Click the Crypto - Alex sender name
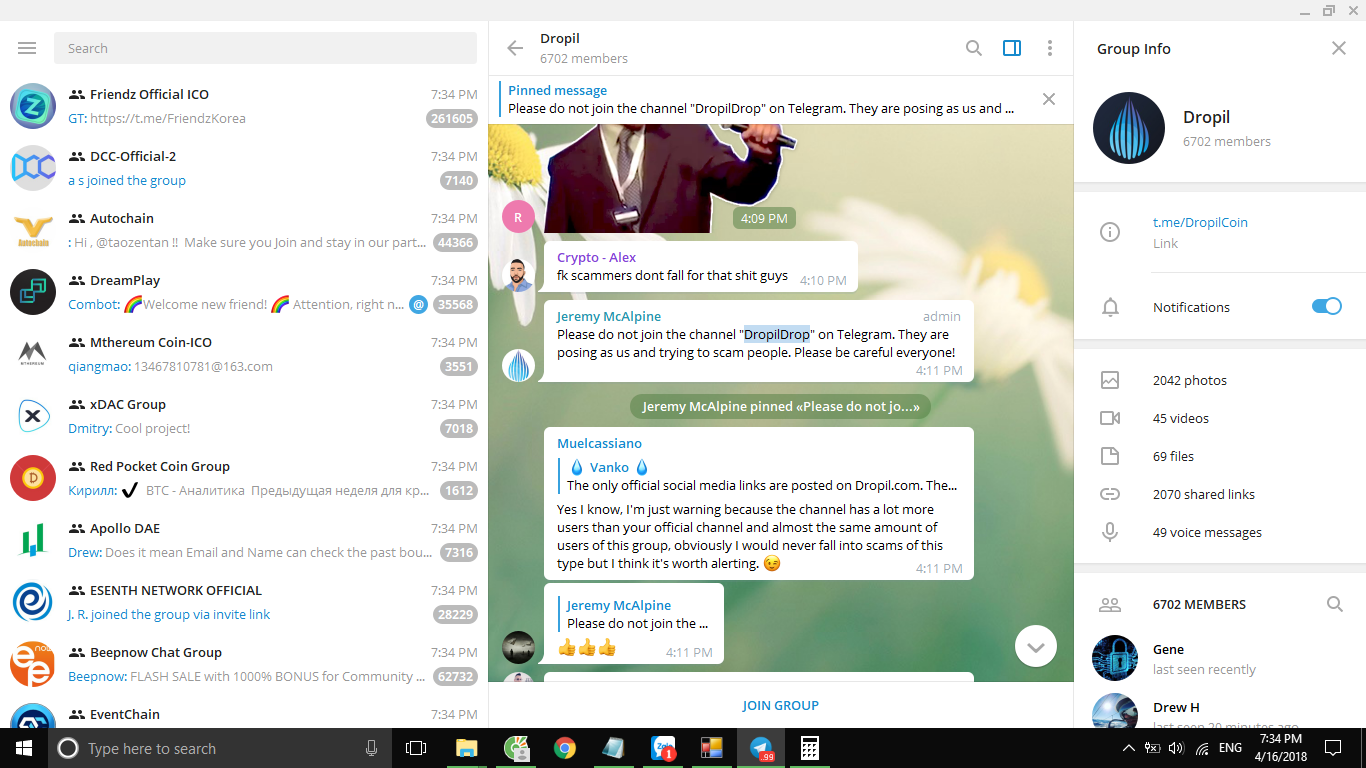Screen dimensions: 1366x768 (596, 257)
